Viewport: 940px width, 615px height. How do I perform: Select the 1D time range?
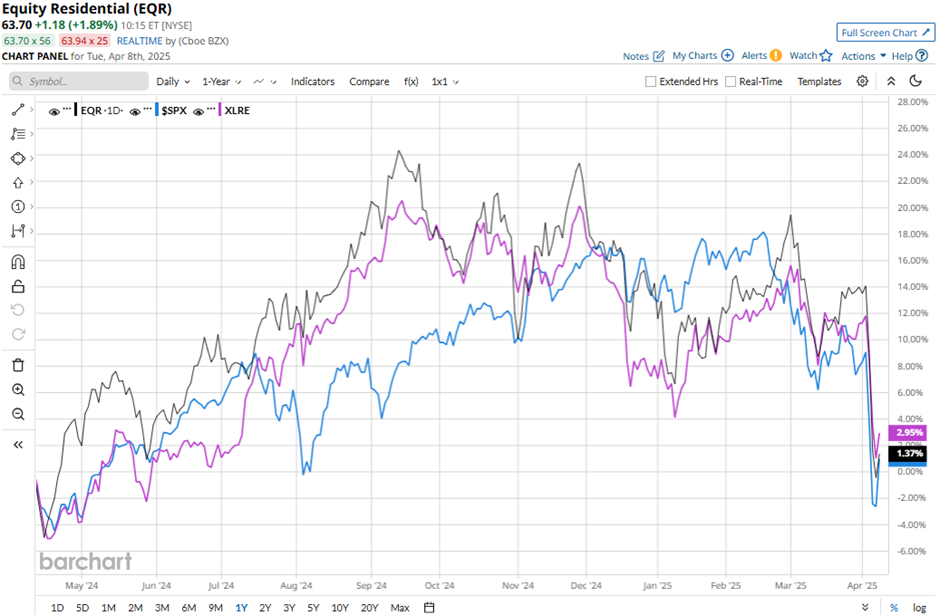[x=58, y=608]
